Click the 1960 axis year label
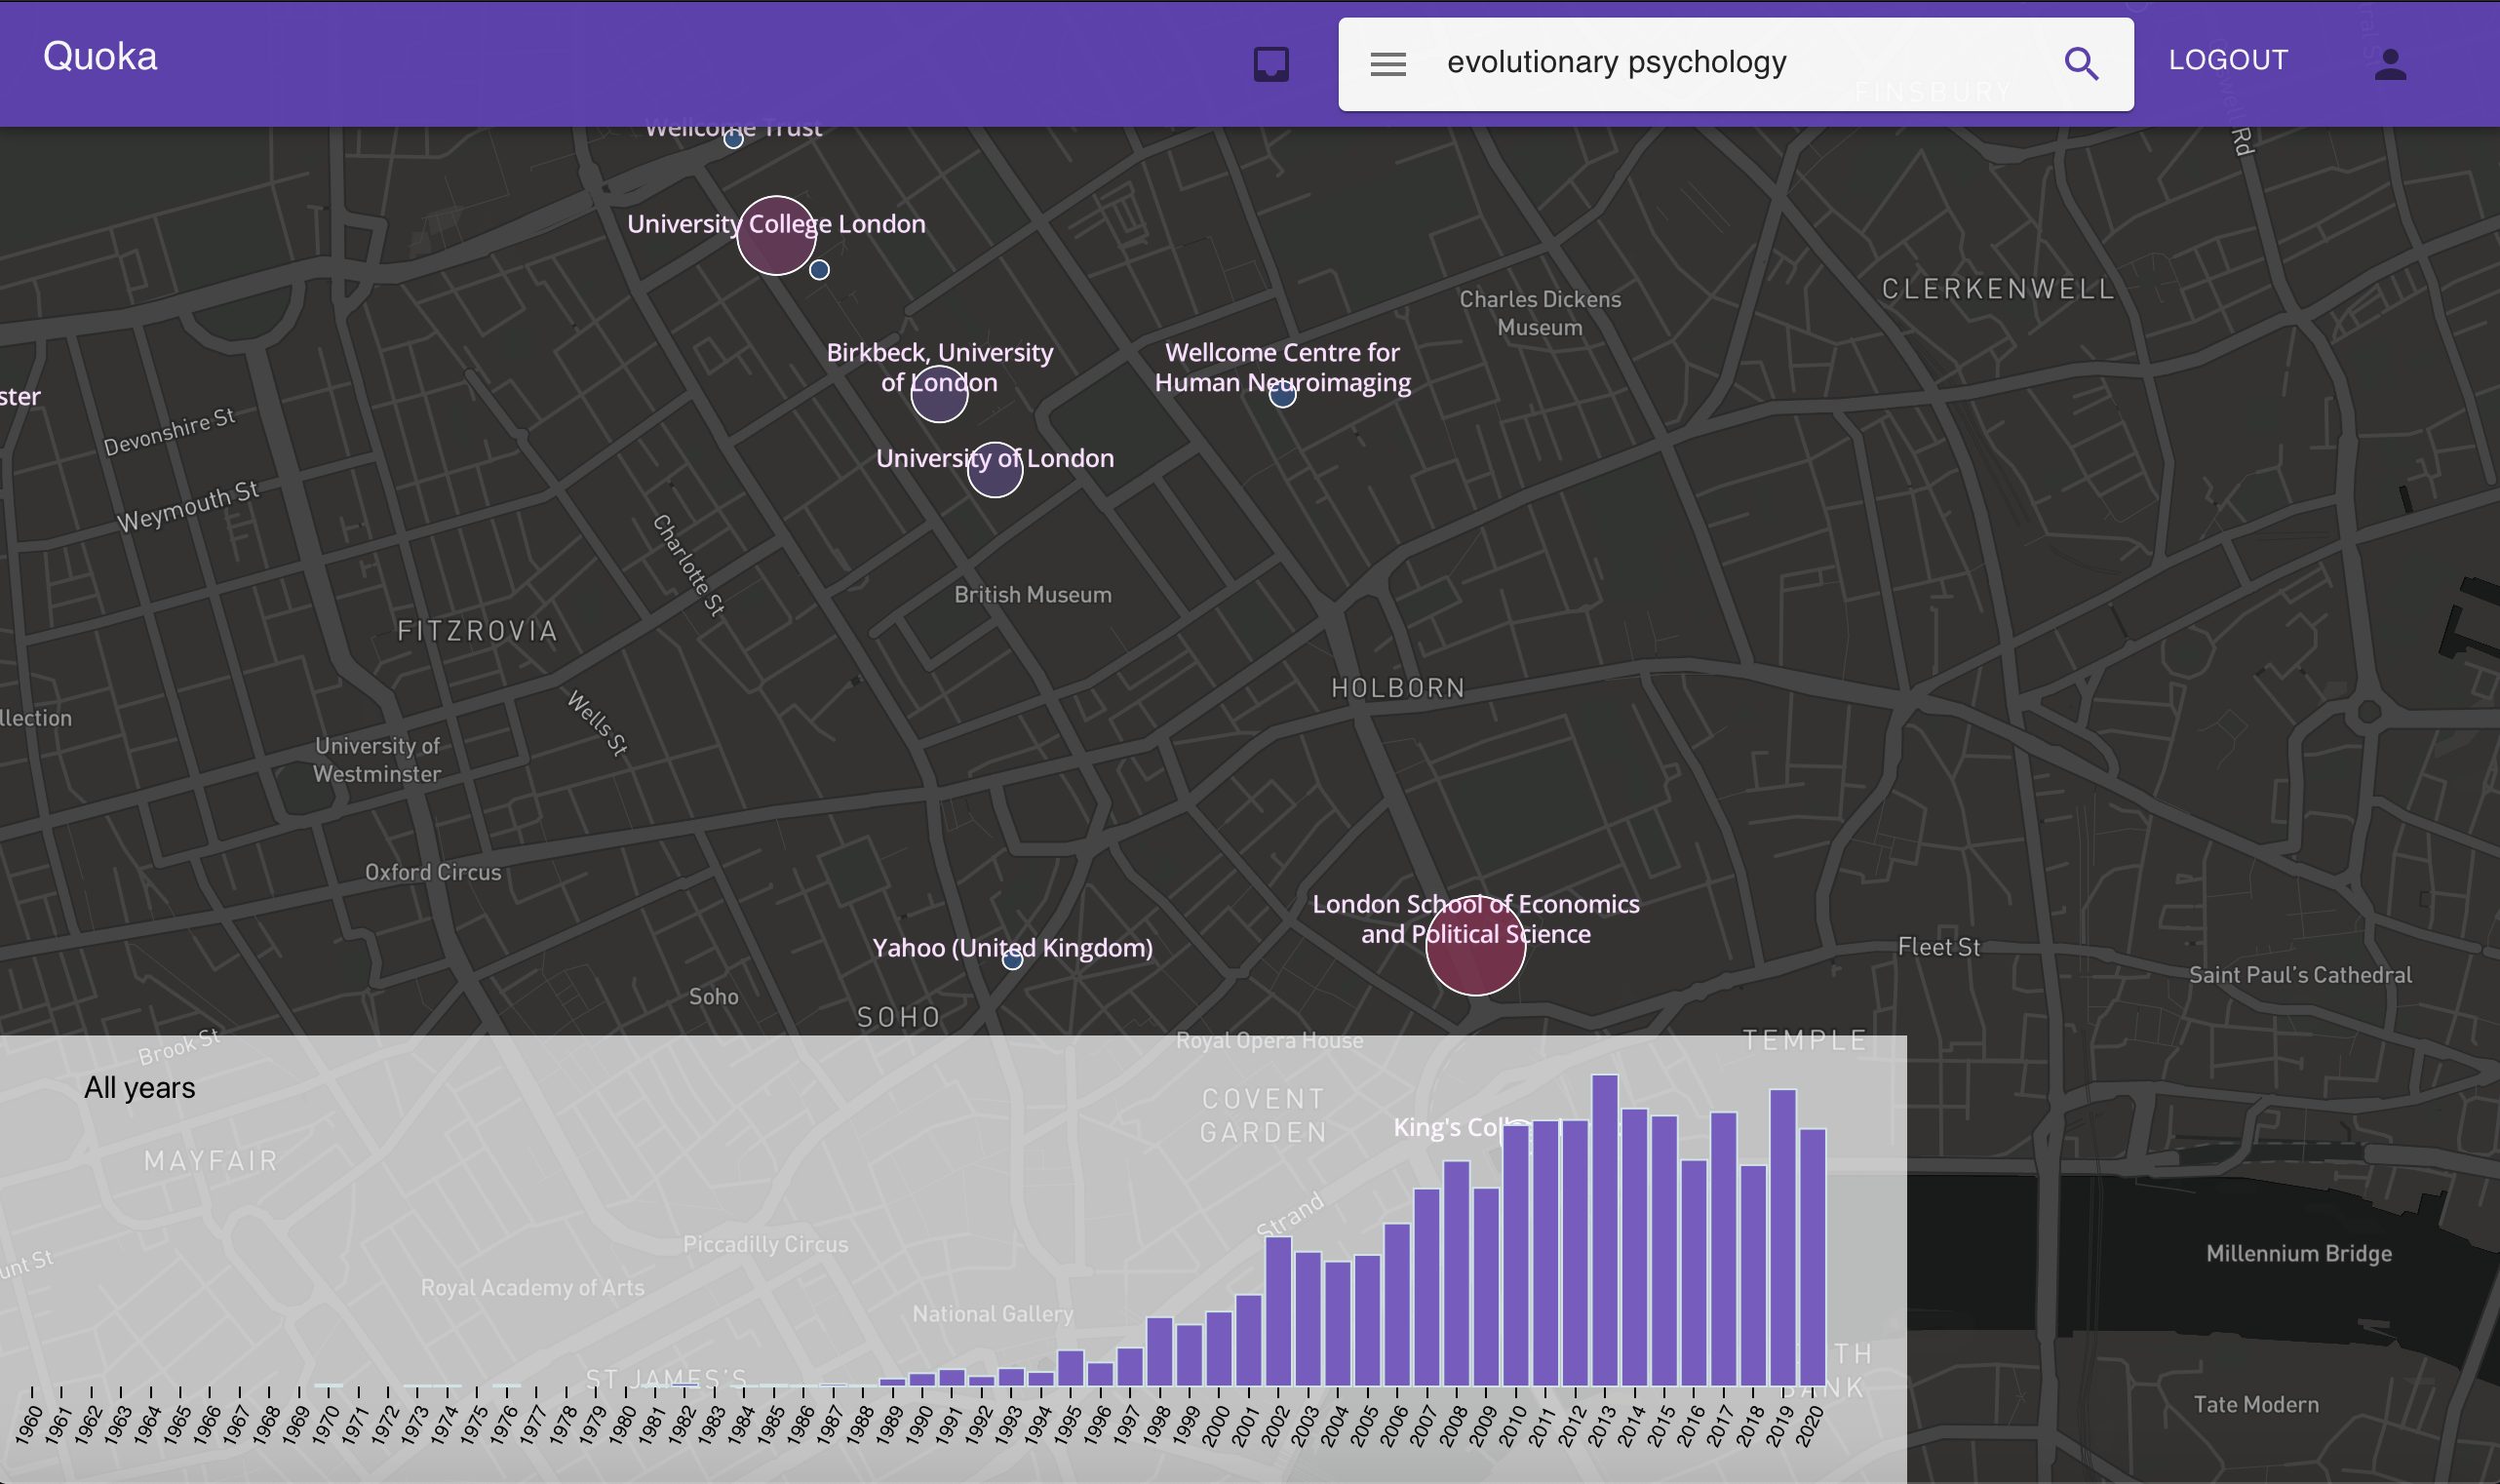Screen dimensions: 2500x1484 [30, 1424]
